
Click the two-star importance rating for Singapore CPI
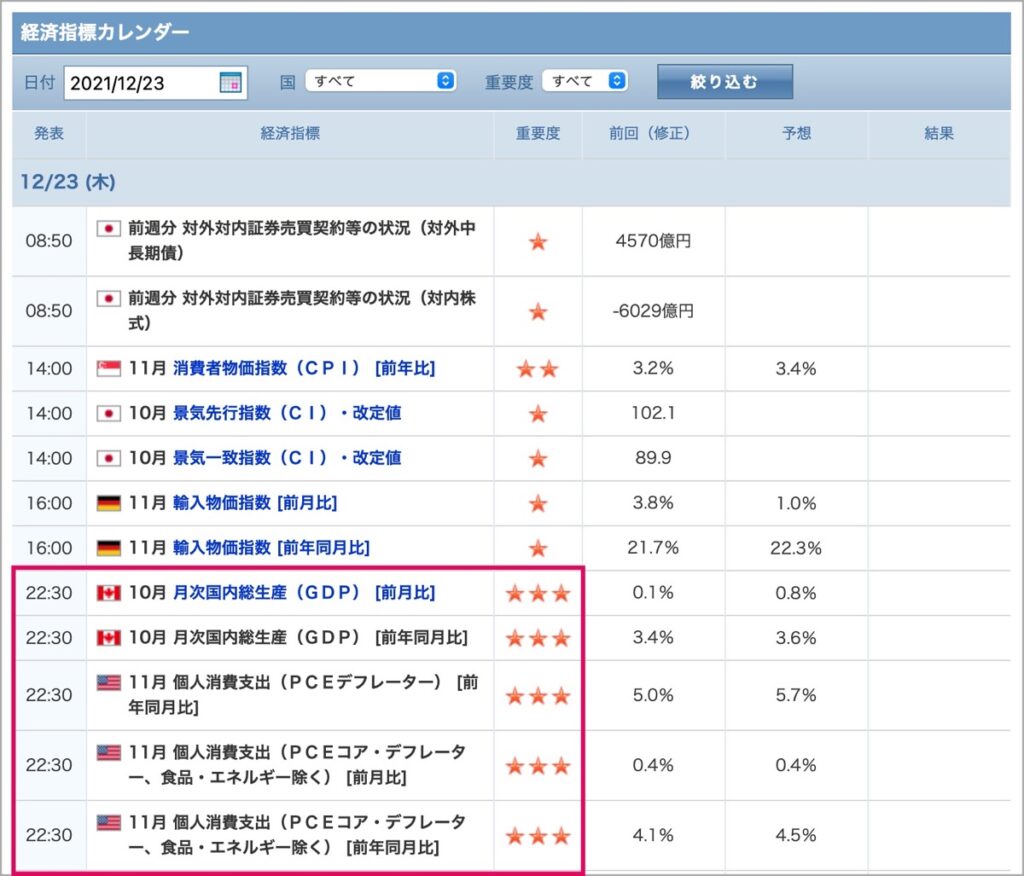tap(537, 369)
